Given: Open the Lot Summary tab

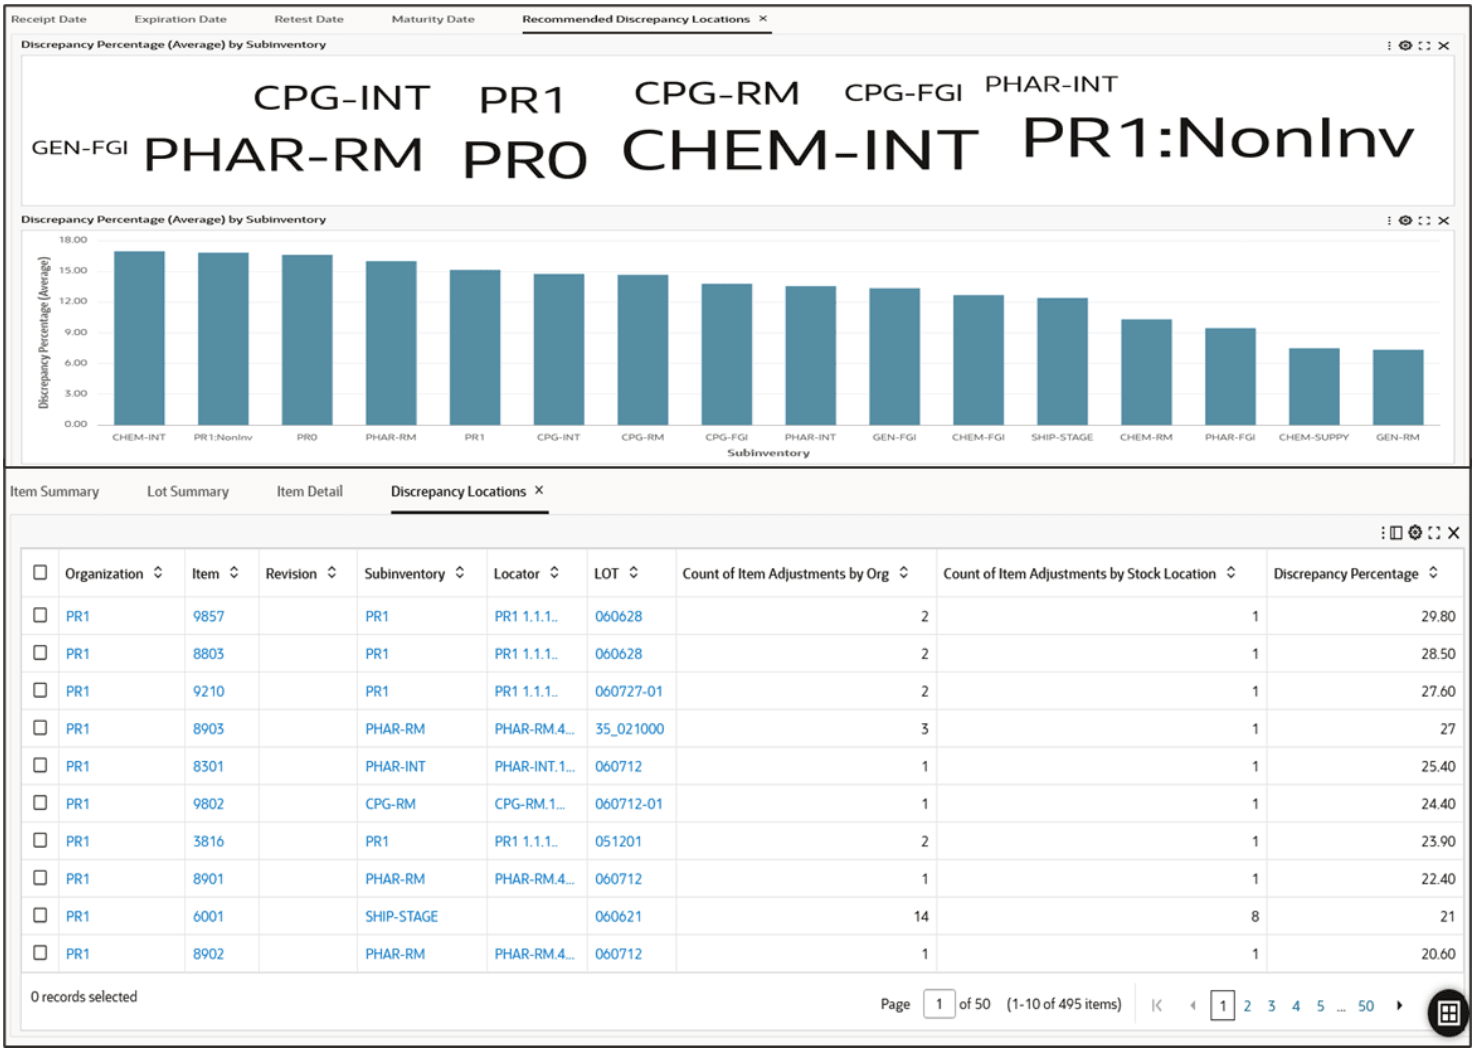Looking at the screenshot, I should coord(188,492).
